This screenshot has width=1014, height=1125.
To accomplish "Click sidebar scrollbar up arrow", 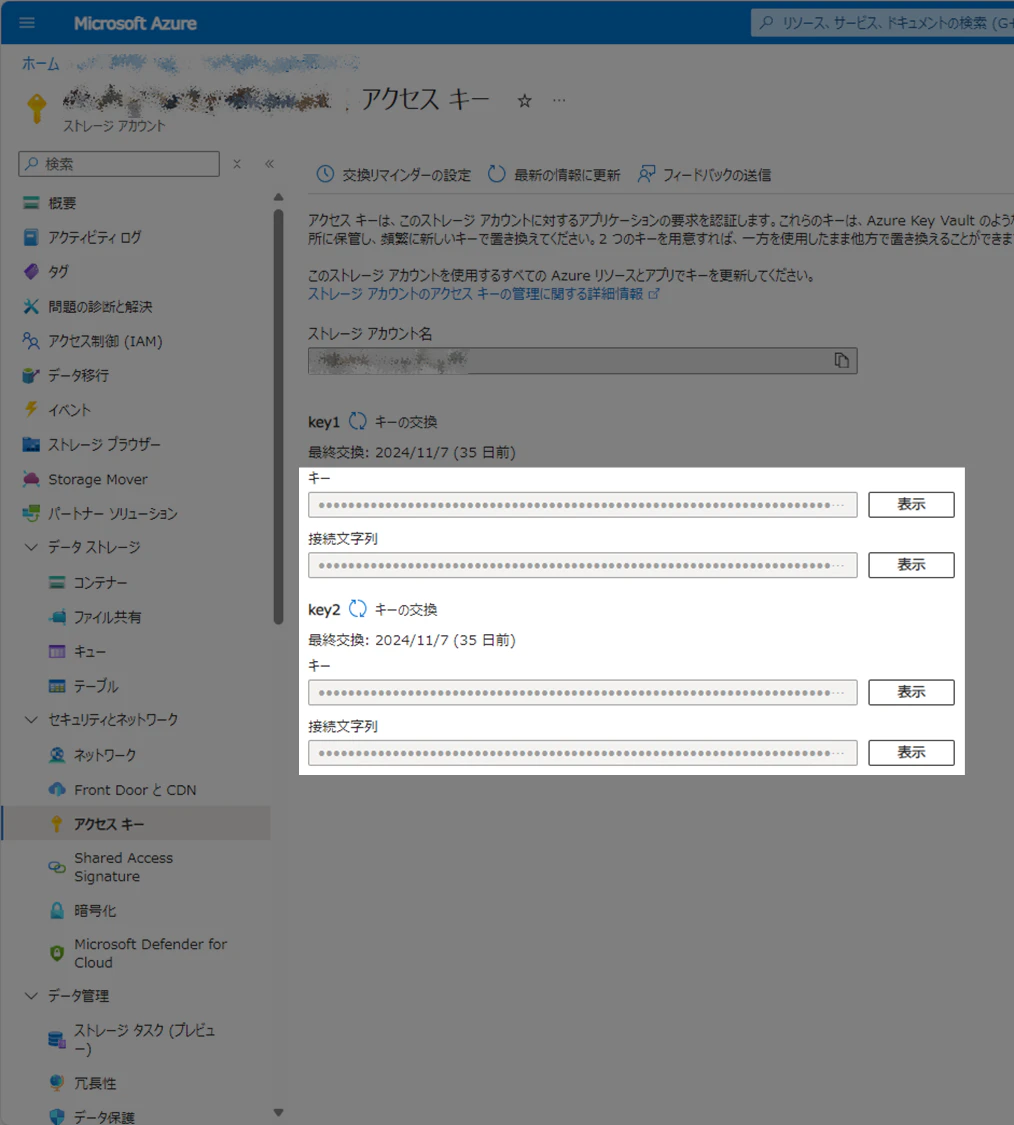I will 278,197.
